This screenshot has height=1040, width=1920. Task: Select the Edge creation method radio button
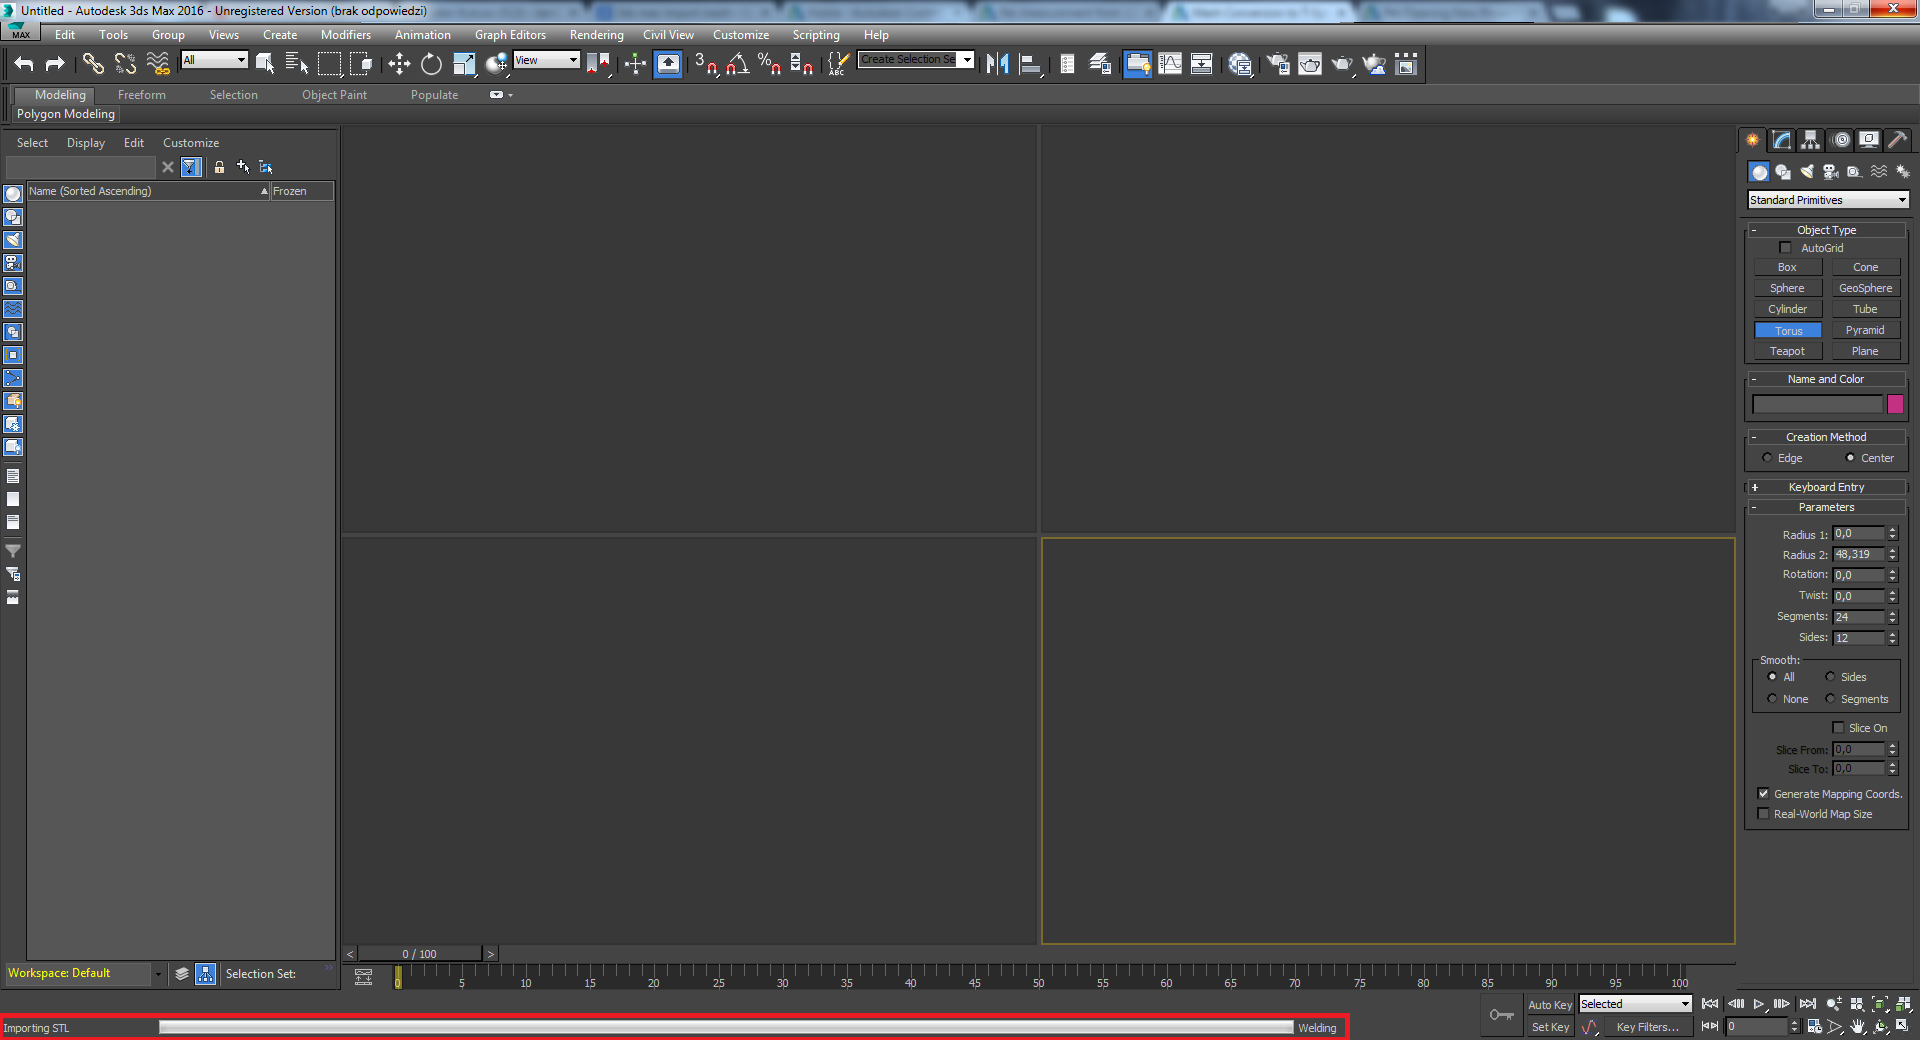point(1768,457)
